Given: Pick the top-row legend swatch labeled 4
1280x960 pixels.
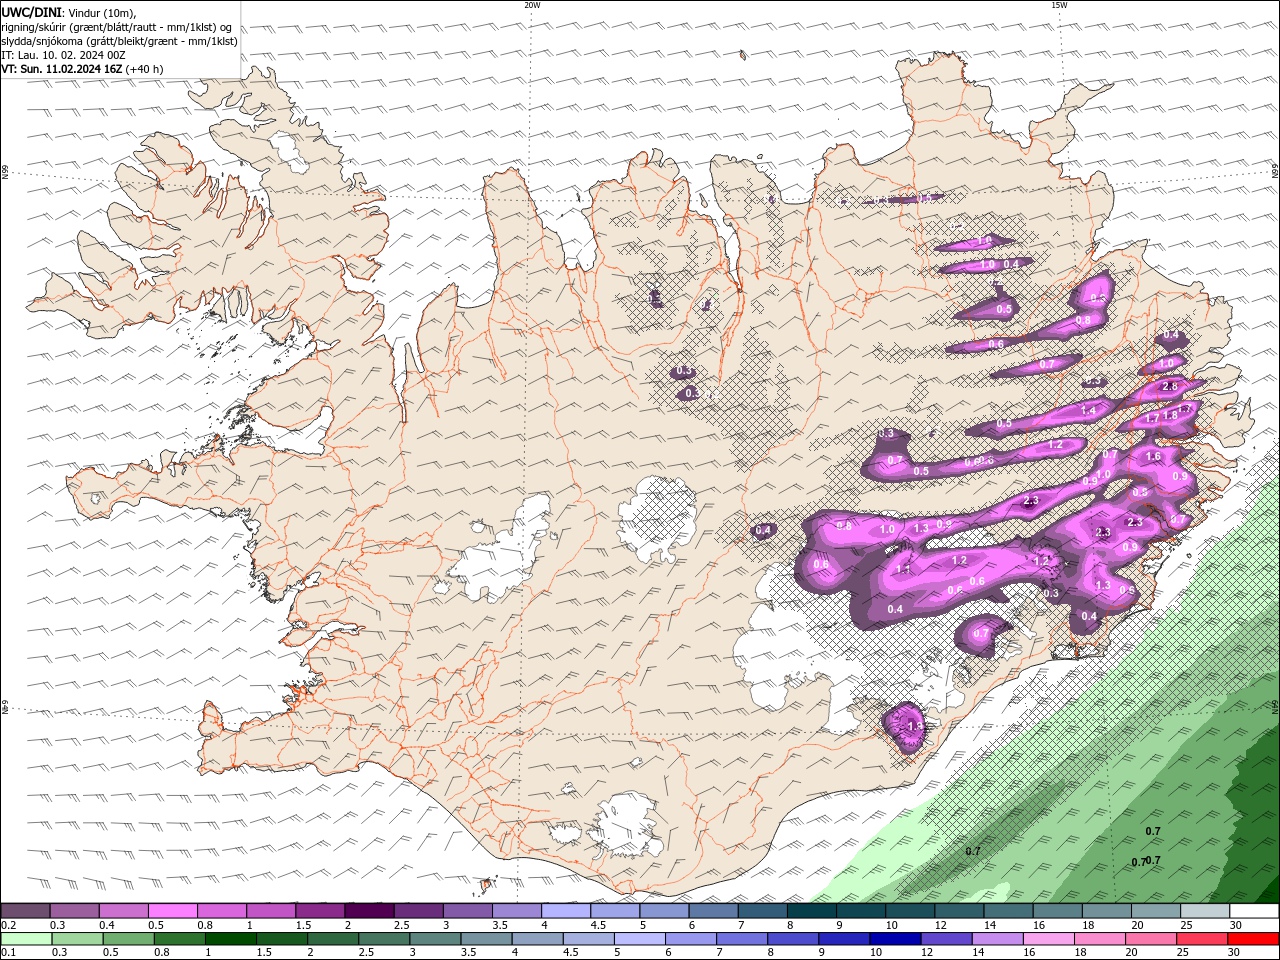Looking at the screenshot, I should coord(566,911).
